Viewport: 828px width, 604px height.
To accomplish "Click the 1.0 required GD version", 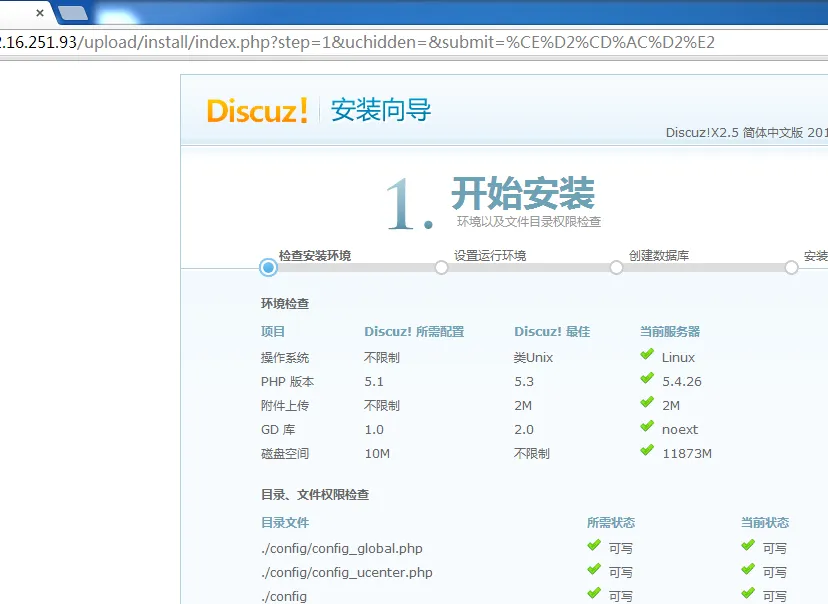I will pos(374,430).
